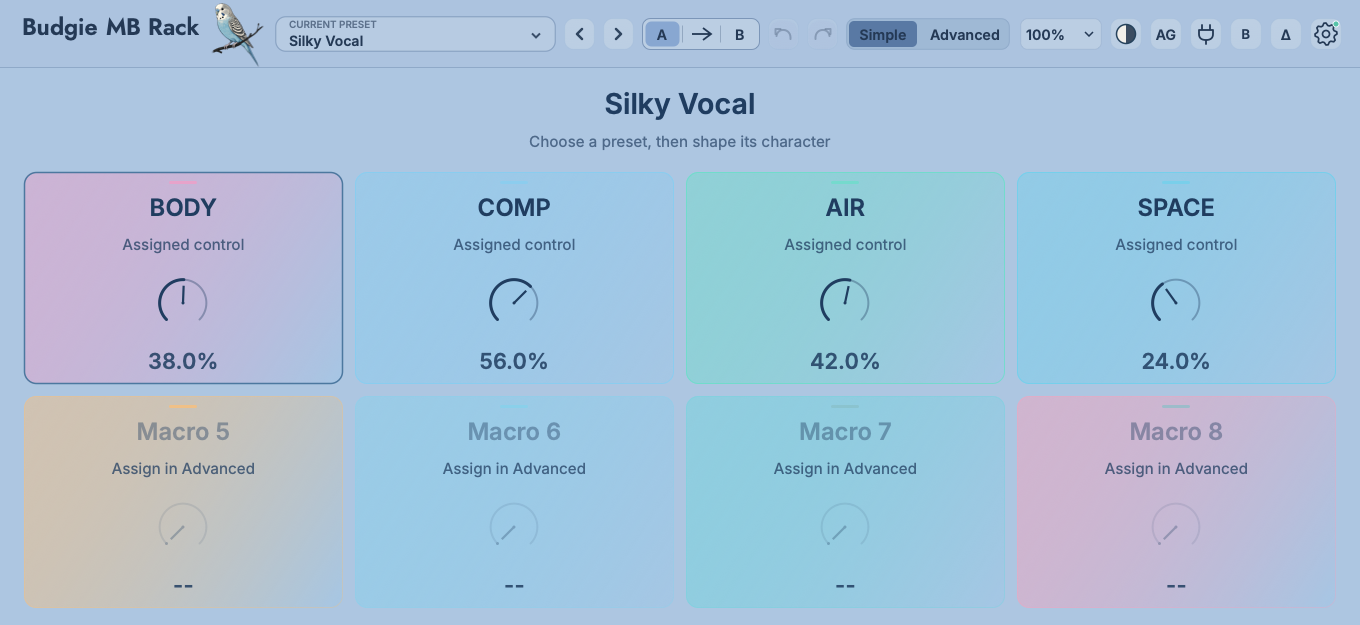Switch to Advanced view
Viewport: 1360px width, 625px height.
[965, 34]
